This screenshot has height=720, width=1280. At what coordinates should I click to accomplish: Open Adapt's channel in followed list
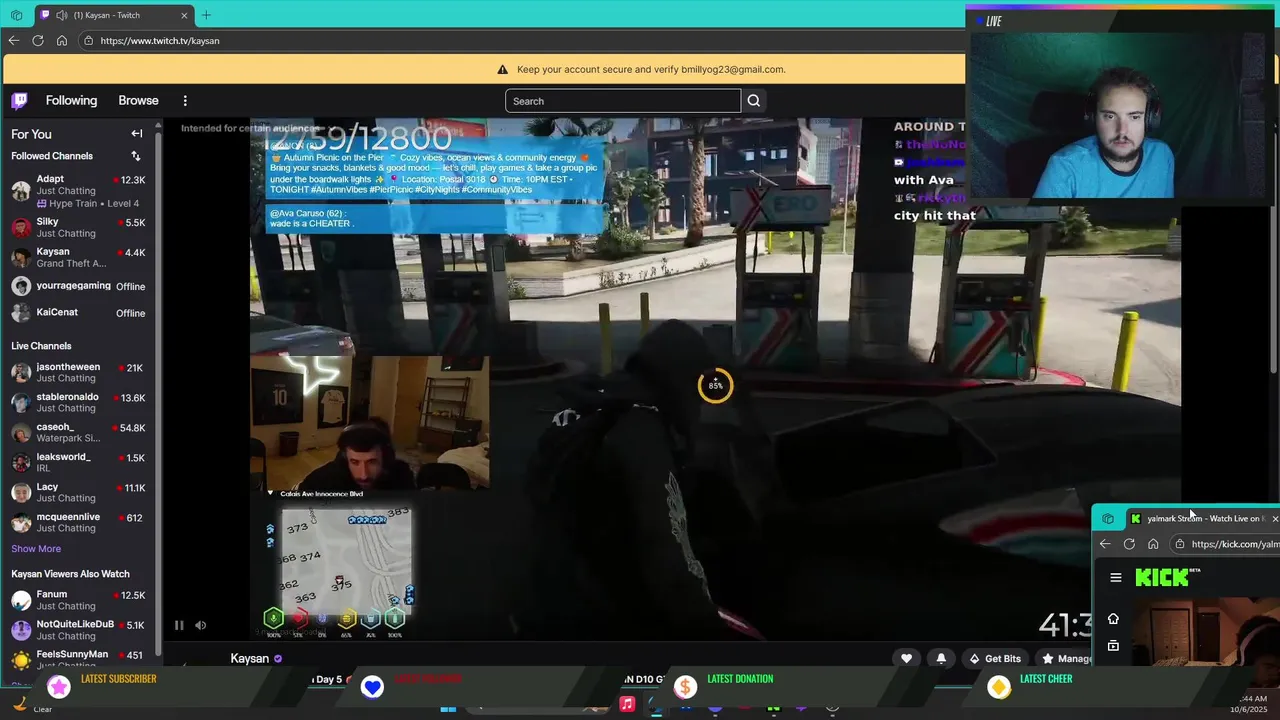click(x=79, y=190)
